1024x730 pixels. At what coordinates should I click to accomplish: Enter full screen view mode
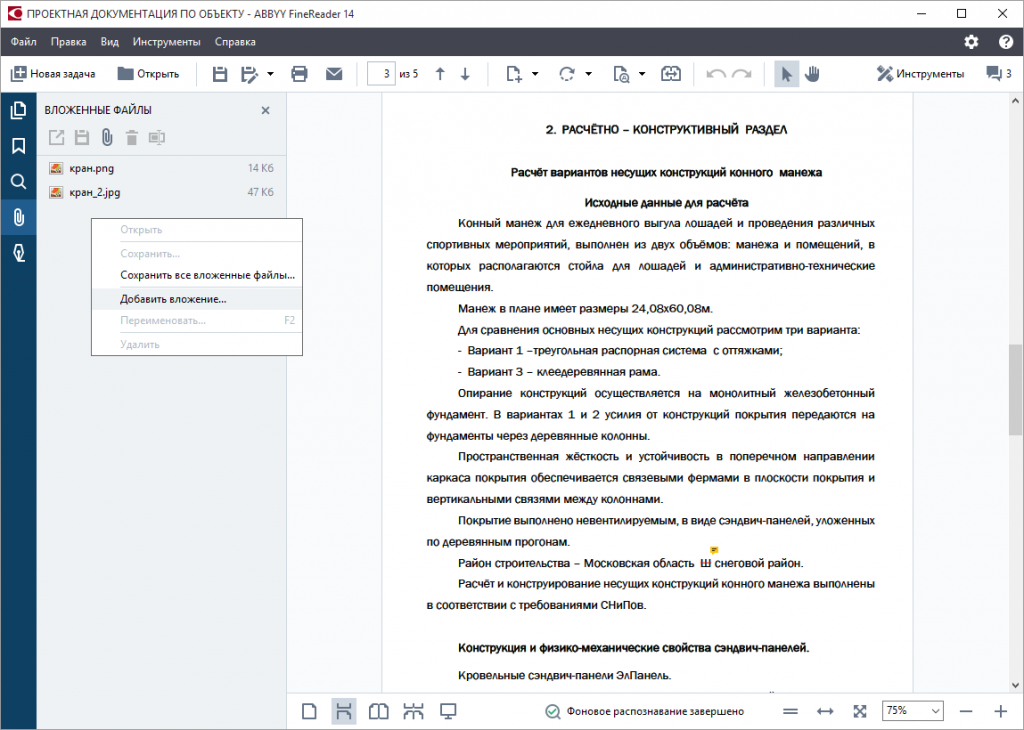(448, 711)
